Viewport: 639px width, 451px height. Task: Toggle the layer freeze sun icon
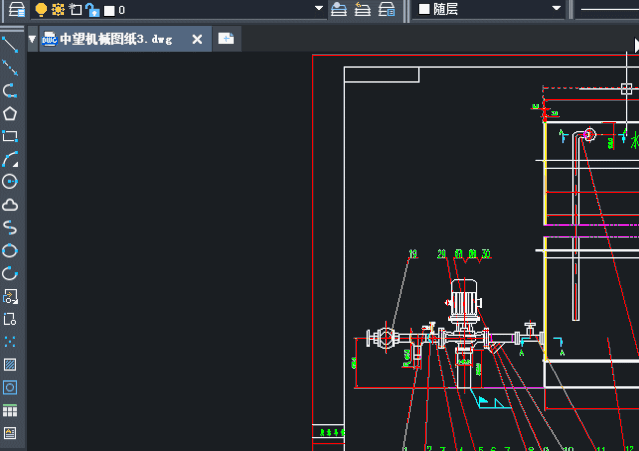click(58, 9)
